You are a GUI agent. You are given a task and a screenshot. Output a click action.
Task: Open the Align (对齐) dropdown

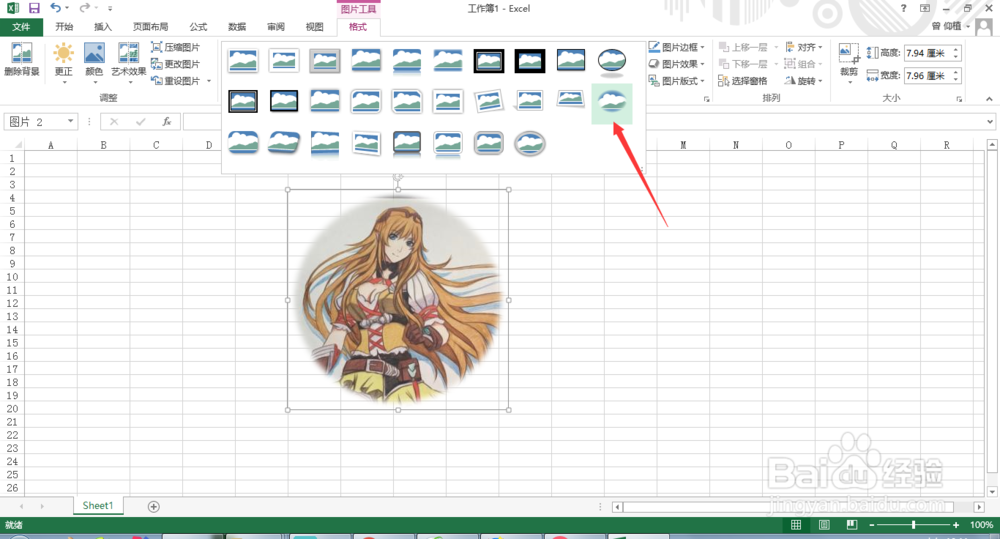point(804,47)
